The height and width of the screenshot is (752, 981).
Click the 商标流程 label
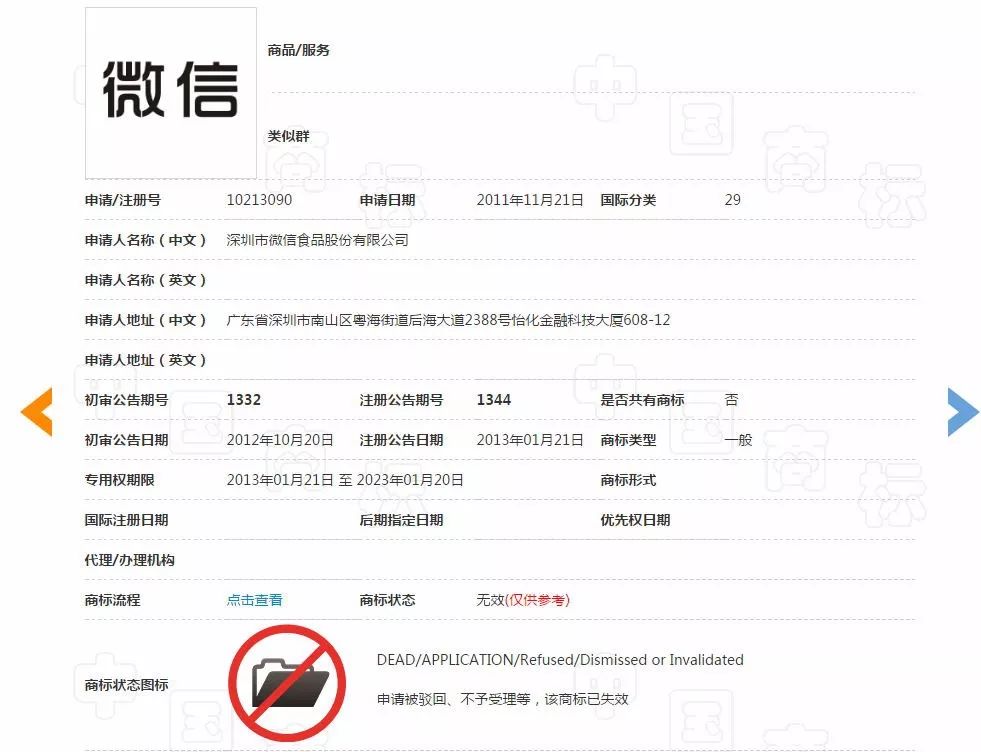(113, 600)
